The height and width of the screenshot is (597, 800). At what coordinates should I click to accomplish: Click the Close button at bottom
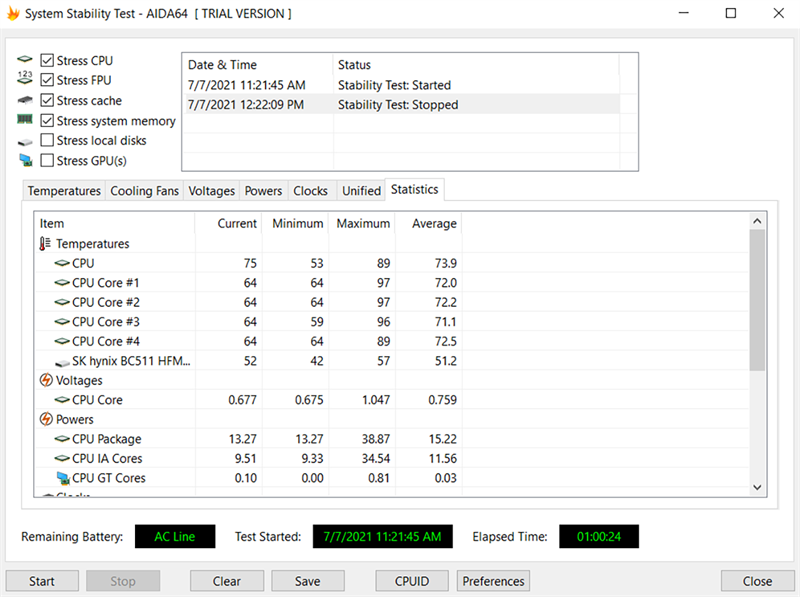pos(757,581)
